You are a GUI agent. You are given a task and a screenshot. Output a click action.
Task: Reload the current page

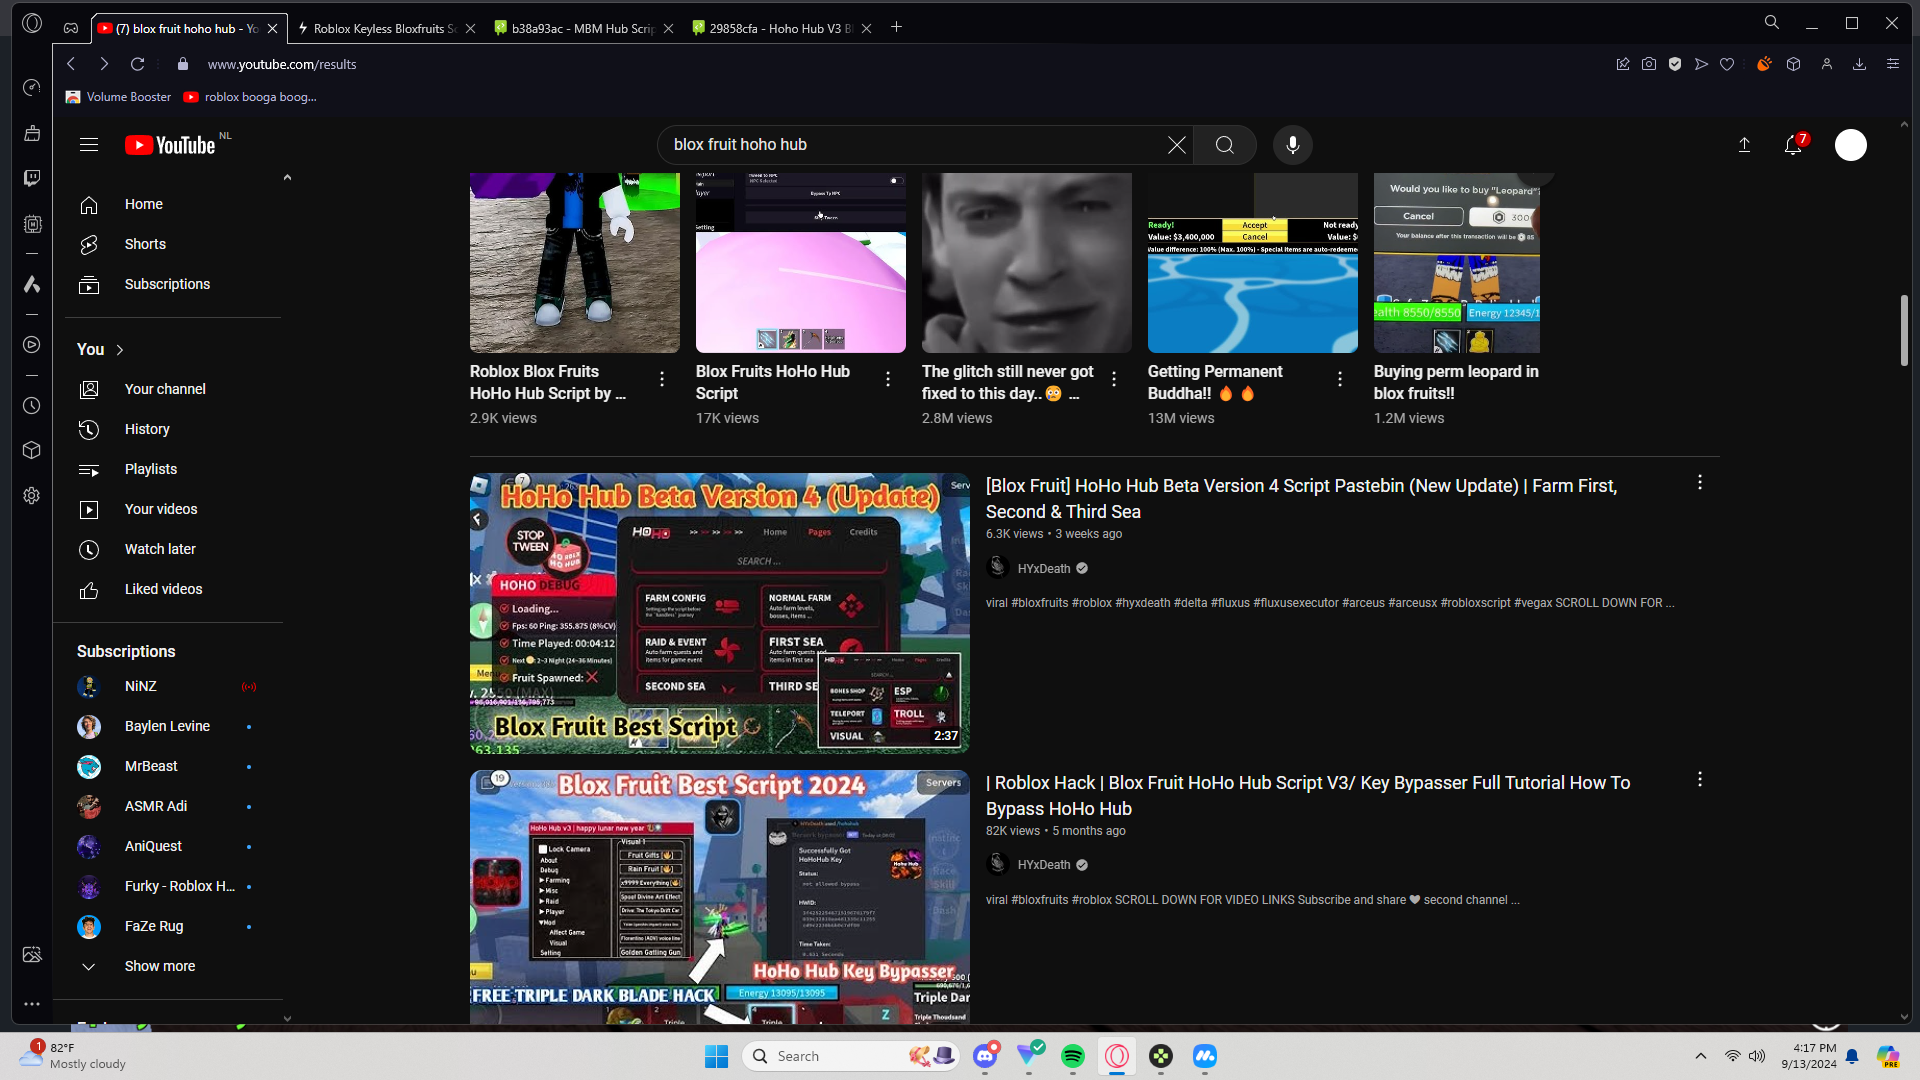[x=138, y=64]
